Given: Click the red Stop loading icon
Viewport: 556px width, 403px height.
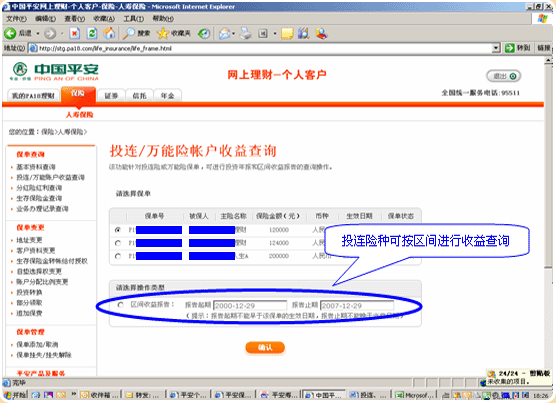Looking at the screenshot, I should pos(74,34).
